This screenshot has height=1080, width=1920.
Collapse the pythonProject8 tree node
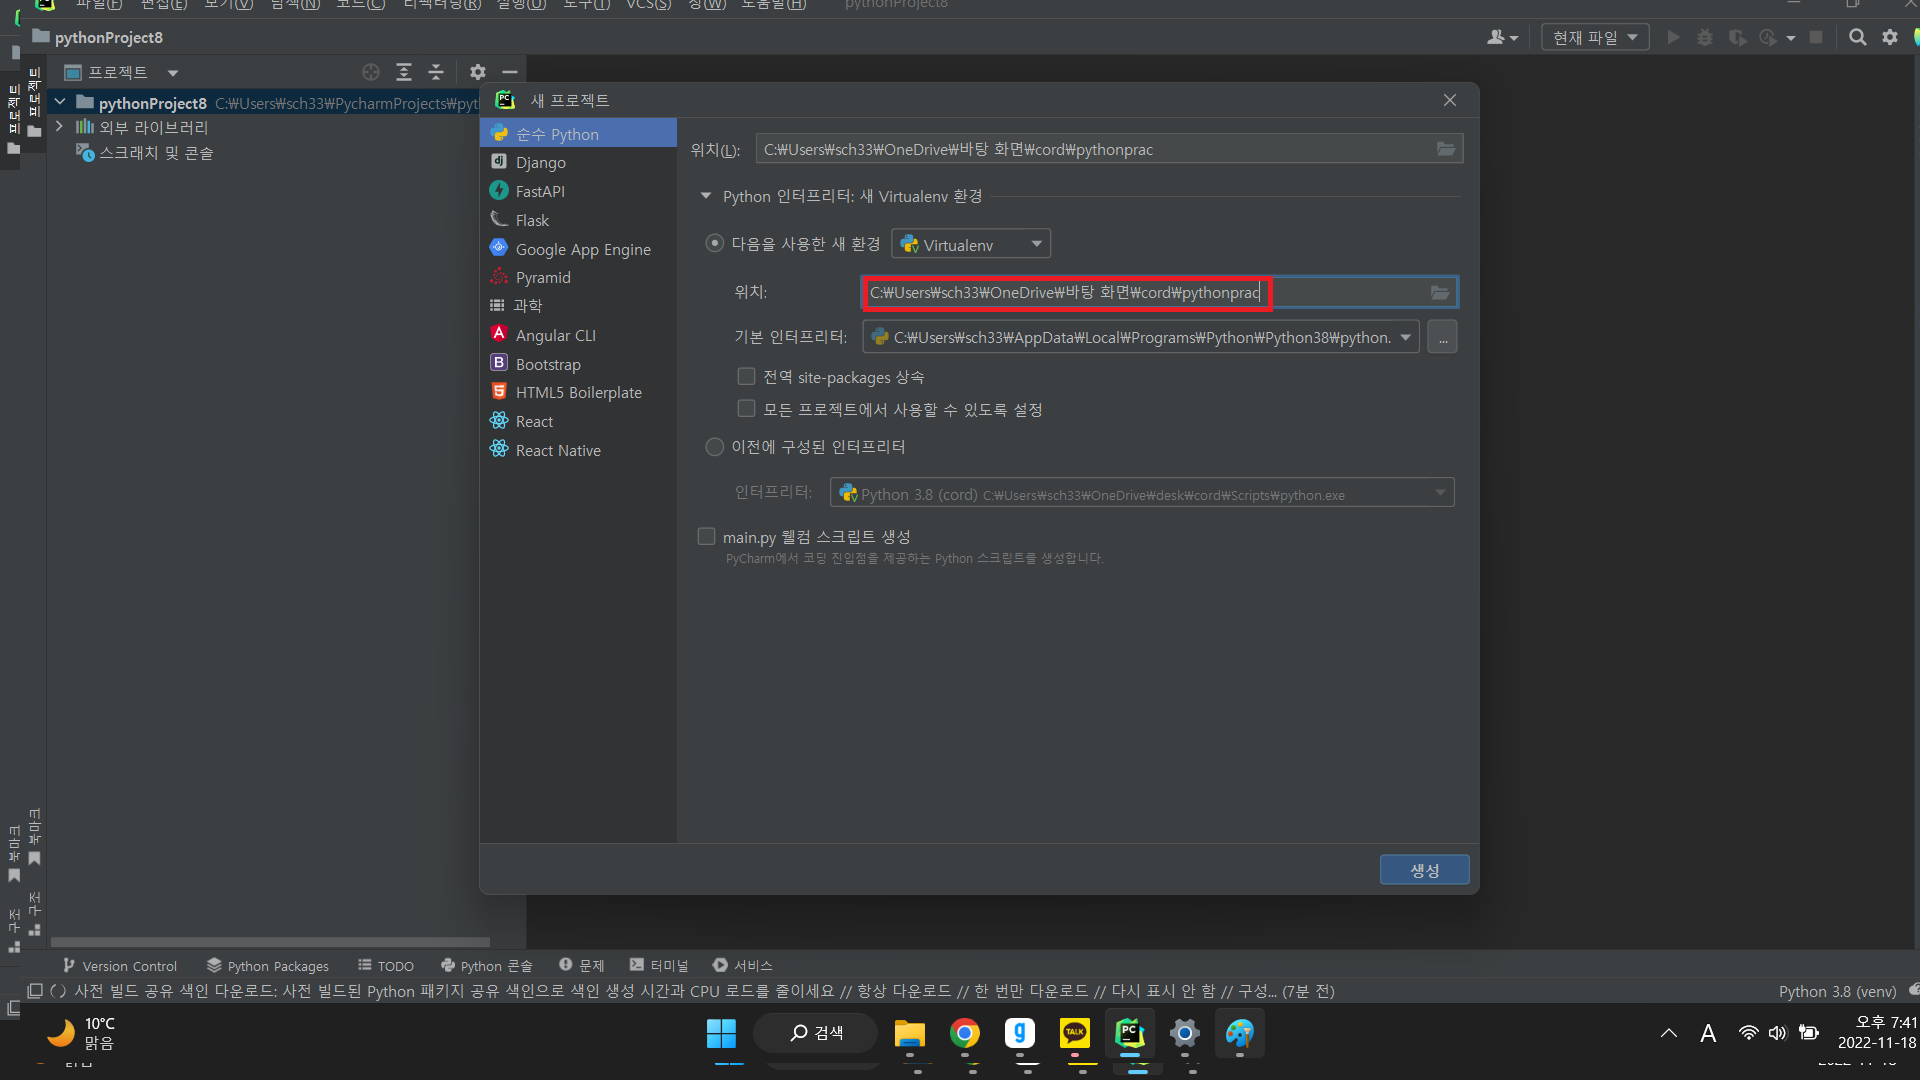[x=60, y=102]
